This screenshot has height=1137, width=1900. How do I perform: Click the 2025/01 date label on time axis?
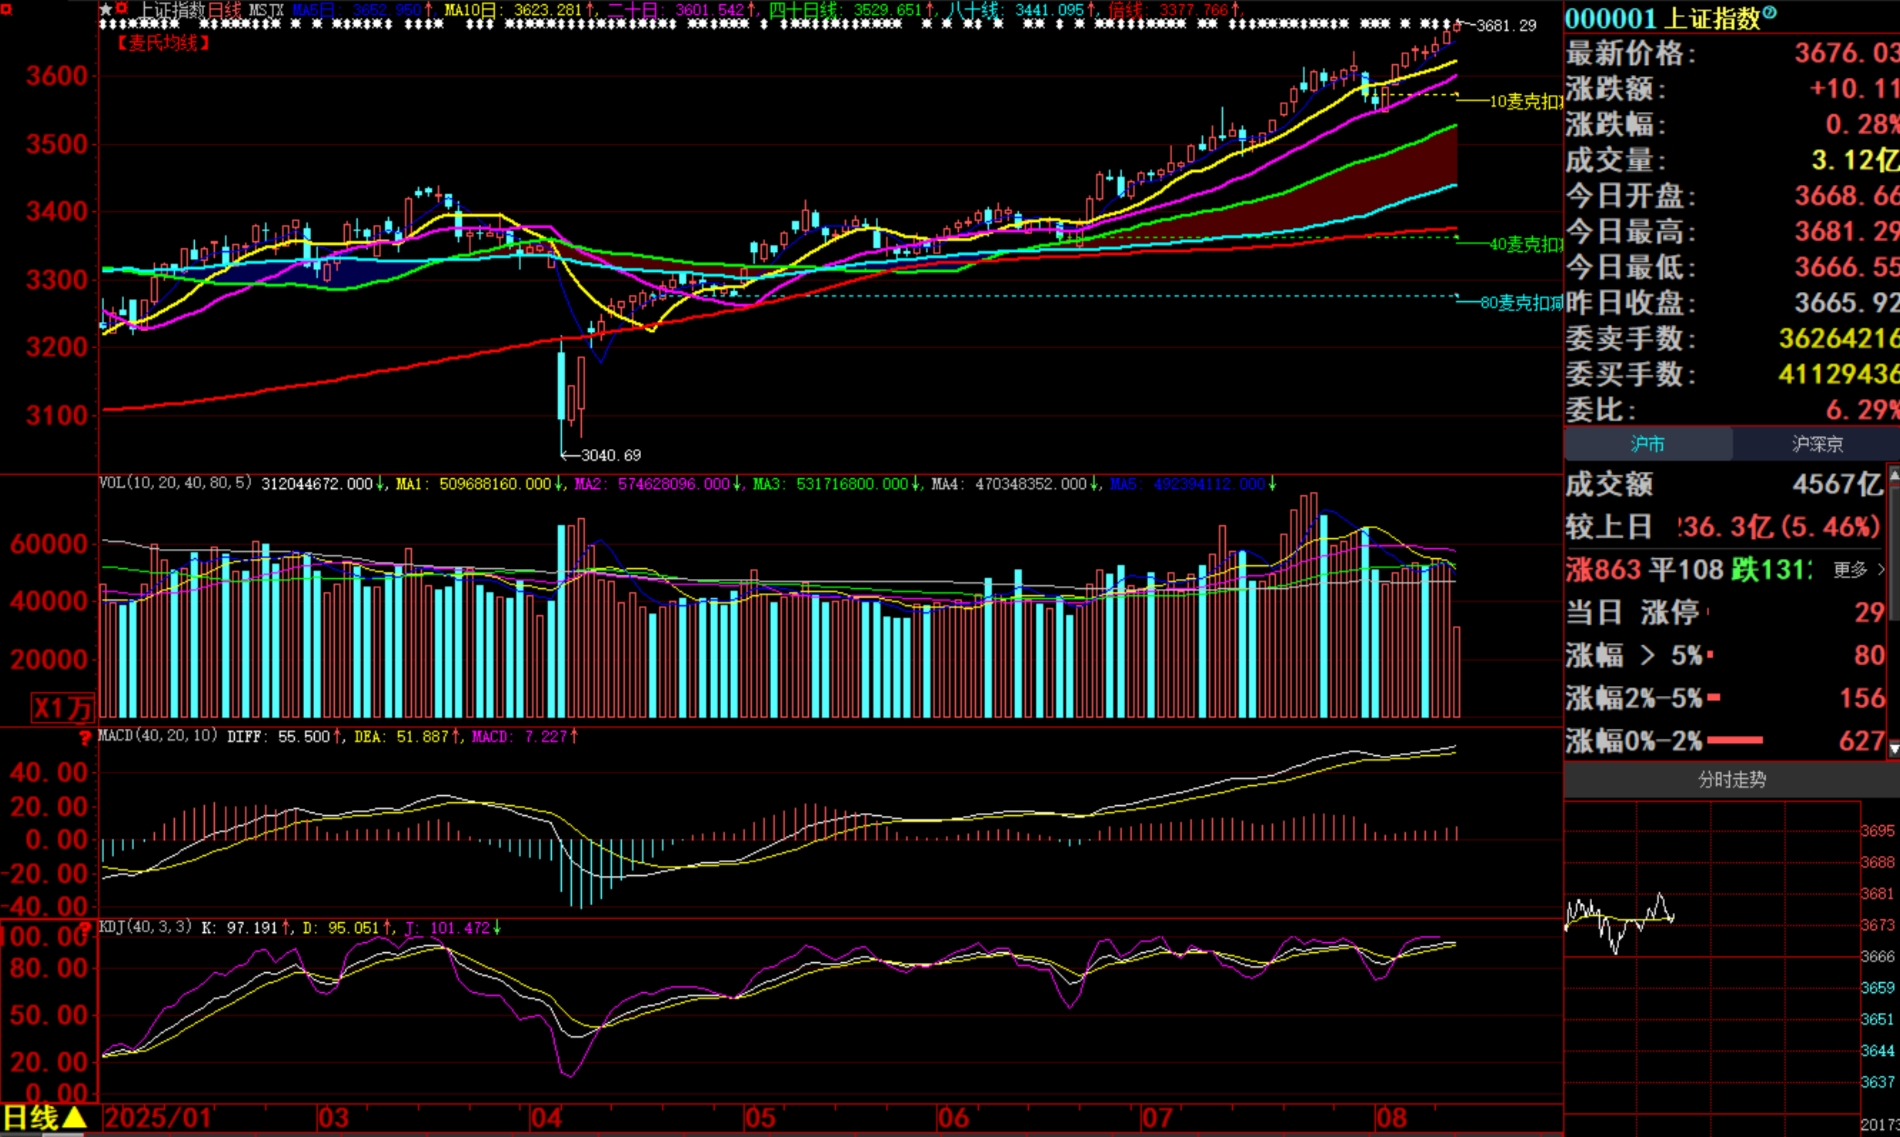click(157, 1118)
